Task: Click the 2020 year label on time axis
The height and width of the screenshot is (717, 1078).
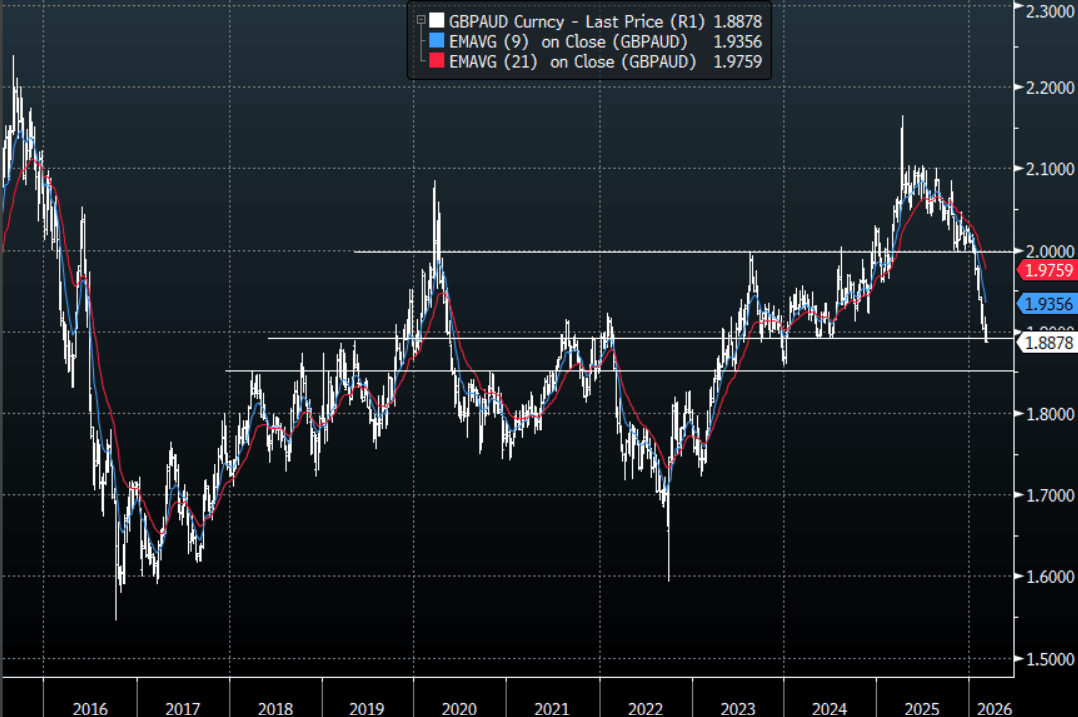Action: coord(459,708)
